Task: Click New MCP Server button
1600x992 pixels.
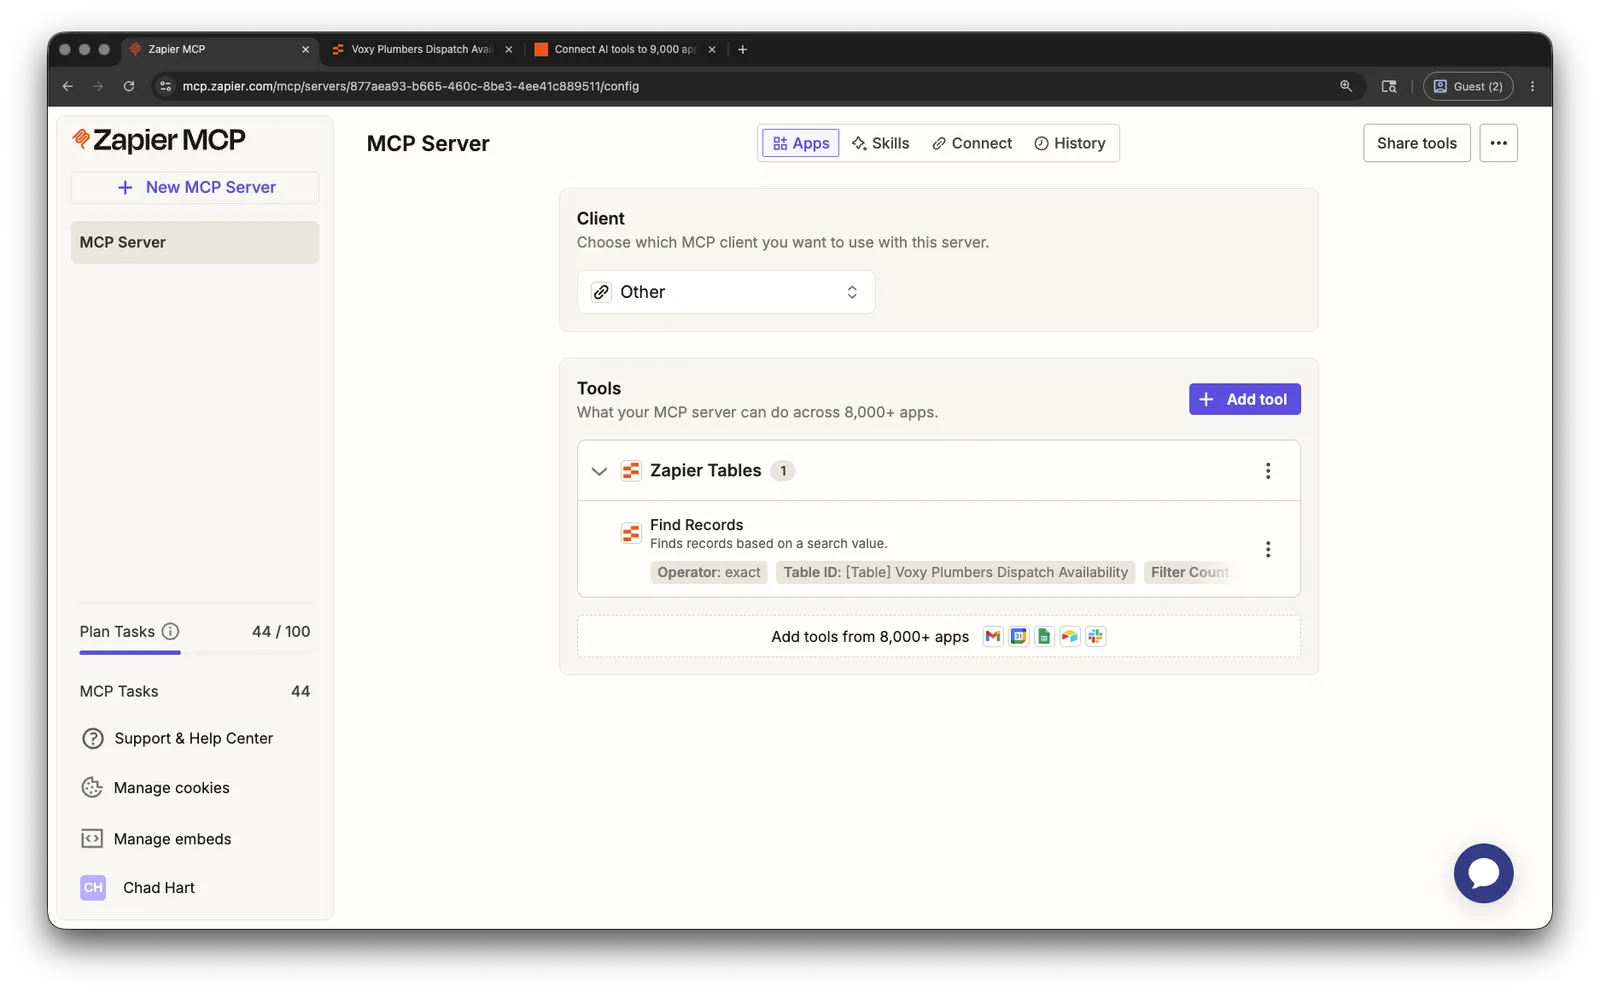Action: (195, 187)
